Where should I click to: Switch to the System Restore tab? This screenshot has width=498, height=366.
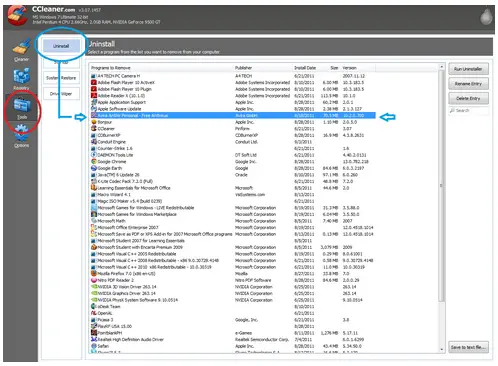tap(61, 78)
